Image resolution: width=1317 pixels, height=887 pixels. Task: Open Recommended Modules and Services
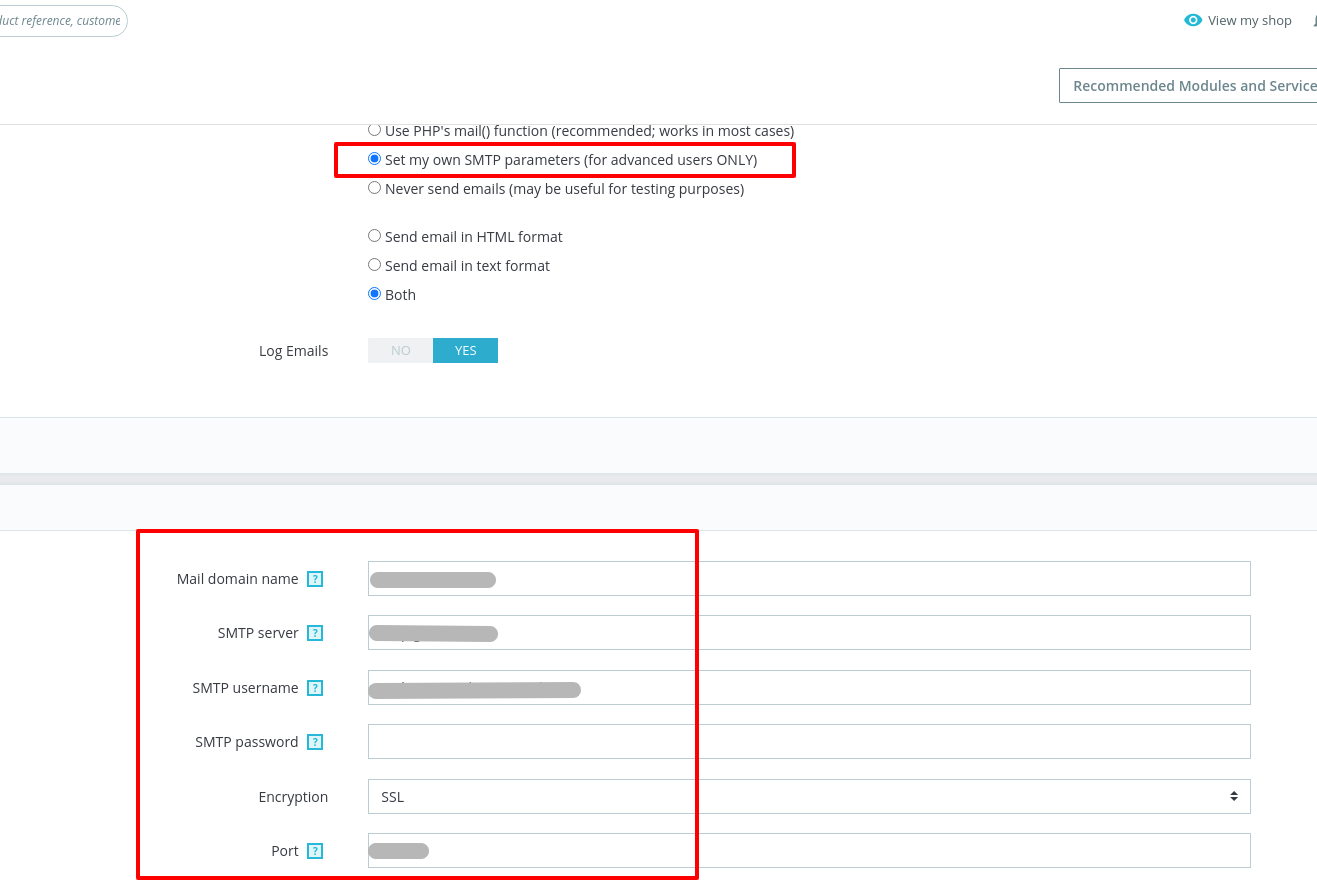click(1188, 86)
